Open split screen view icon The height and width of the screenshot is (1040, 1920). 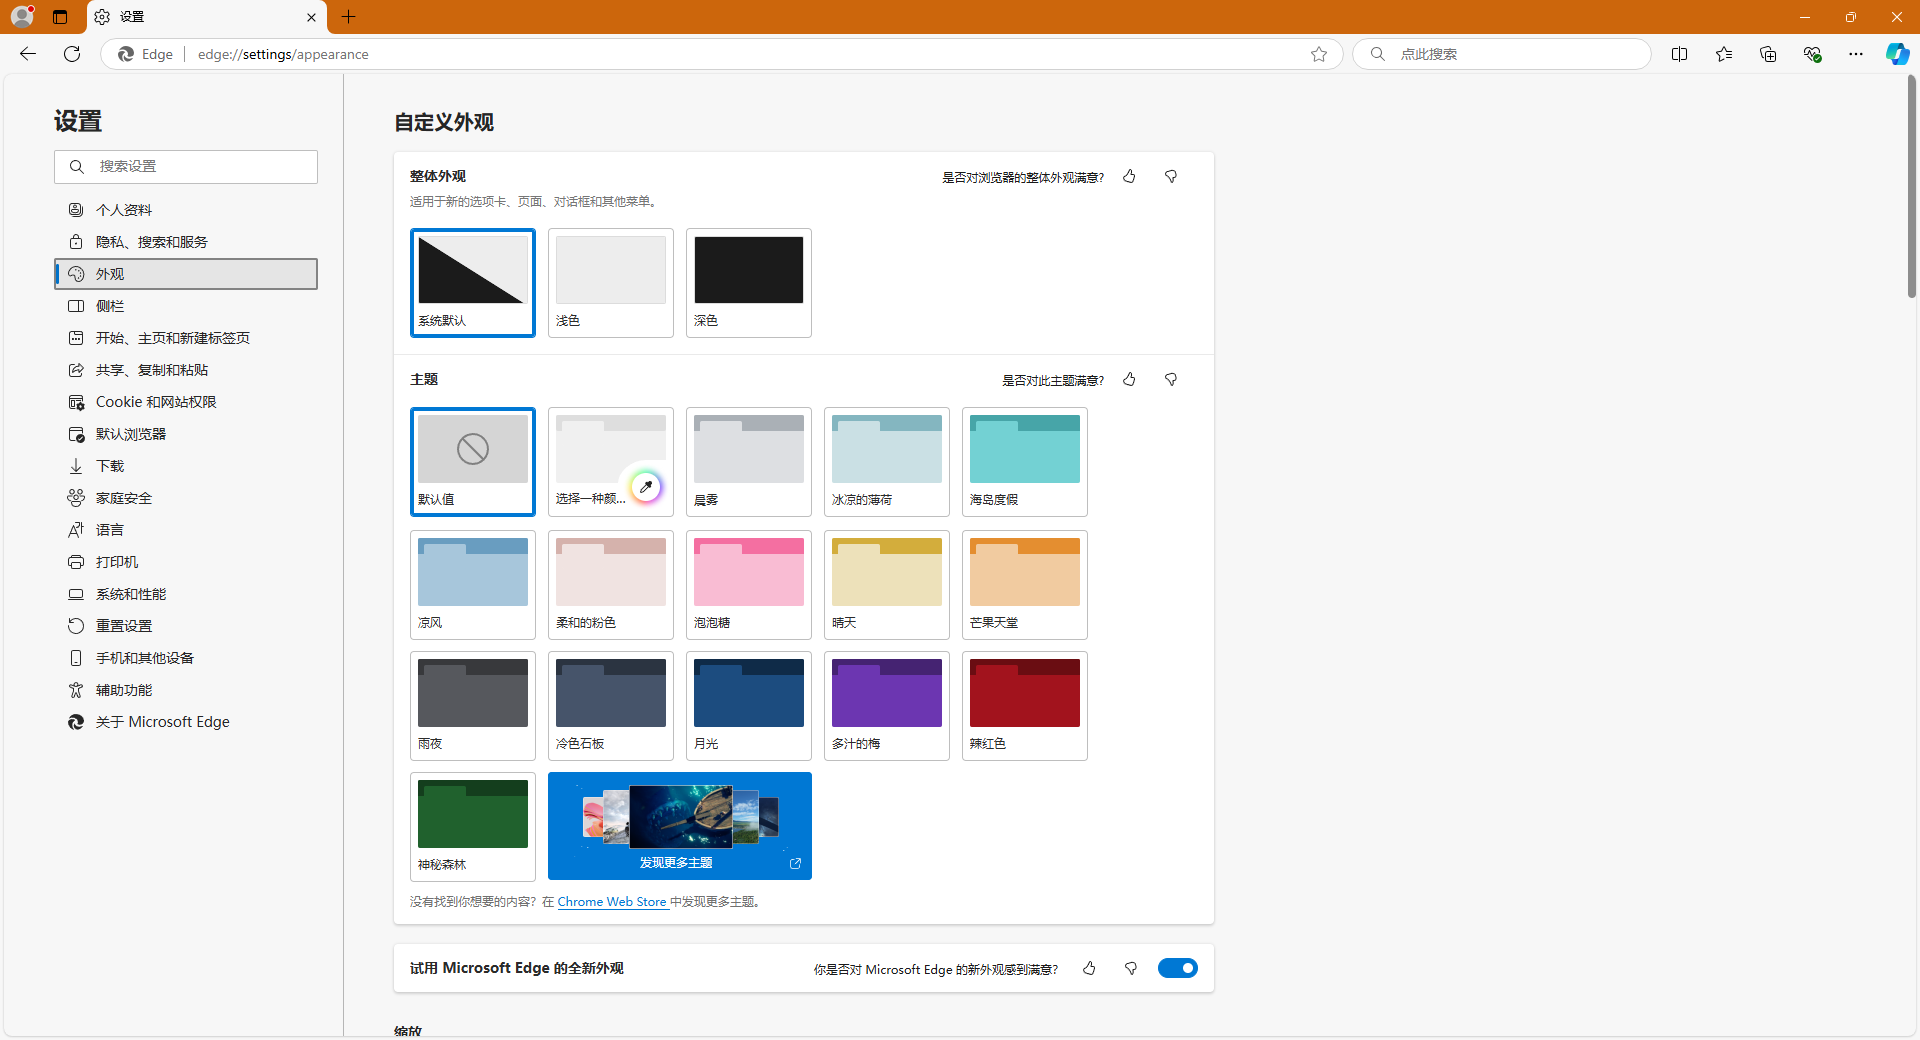coord(1680,54)
